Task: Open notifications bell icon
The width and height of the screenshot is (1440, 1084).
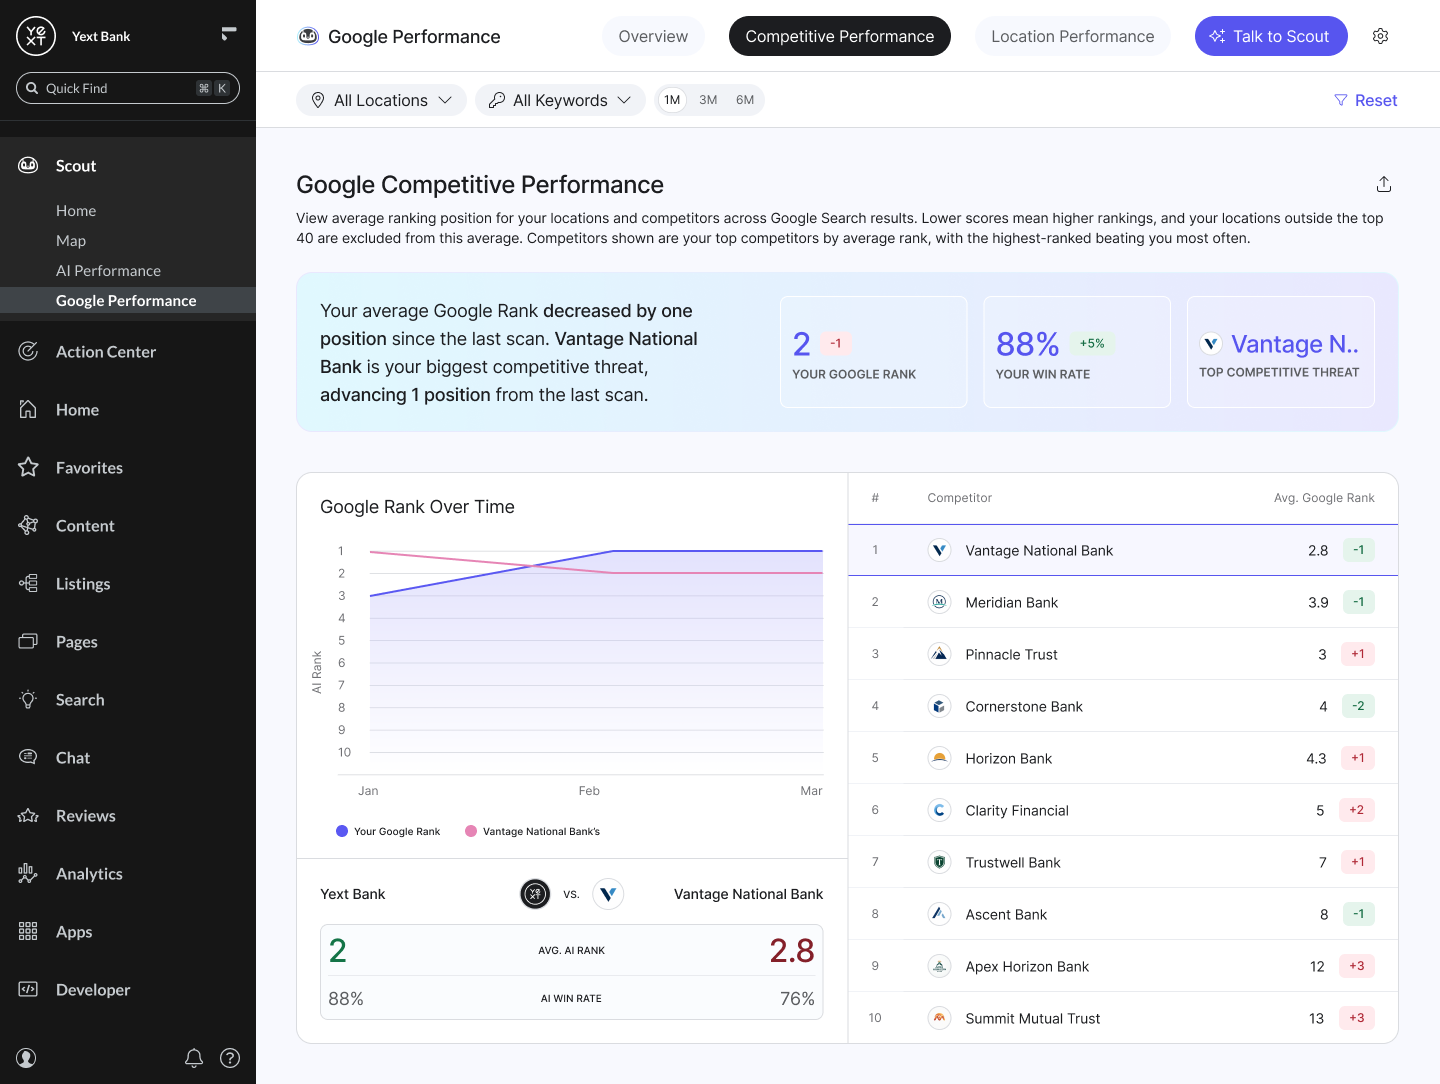Action: (194, 1058)
